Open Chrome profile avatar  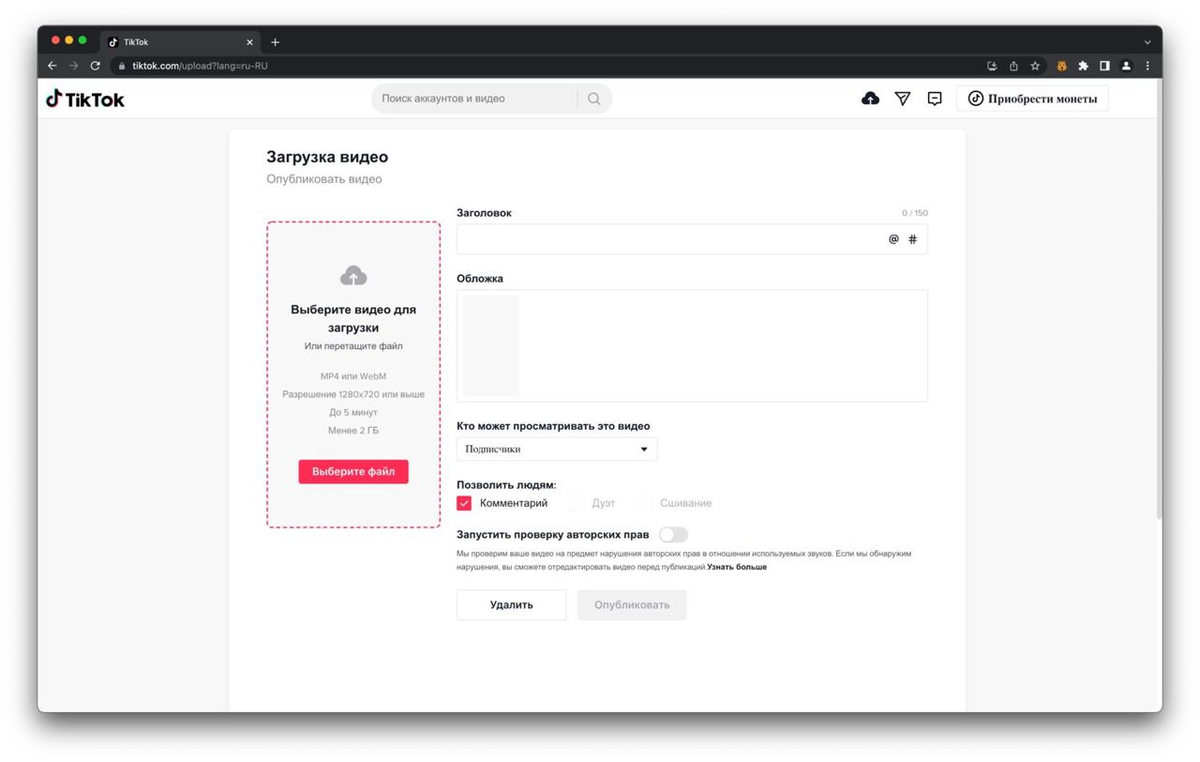1126,66
